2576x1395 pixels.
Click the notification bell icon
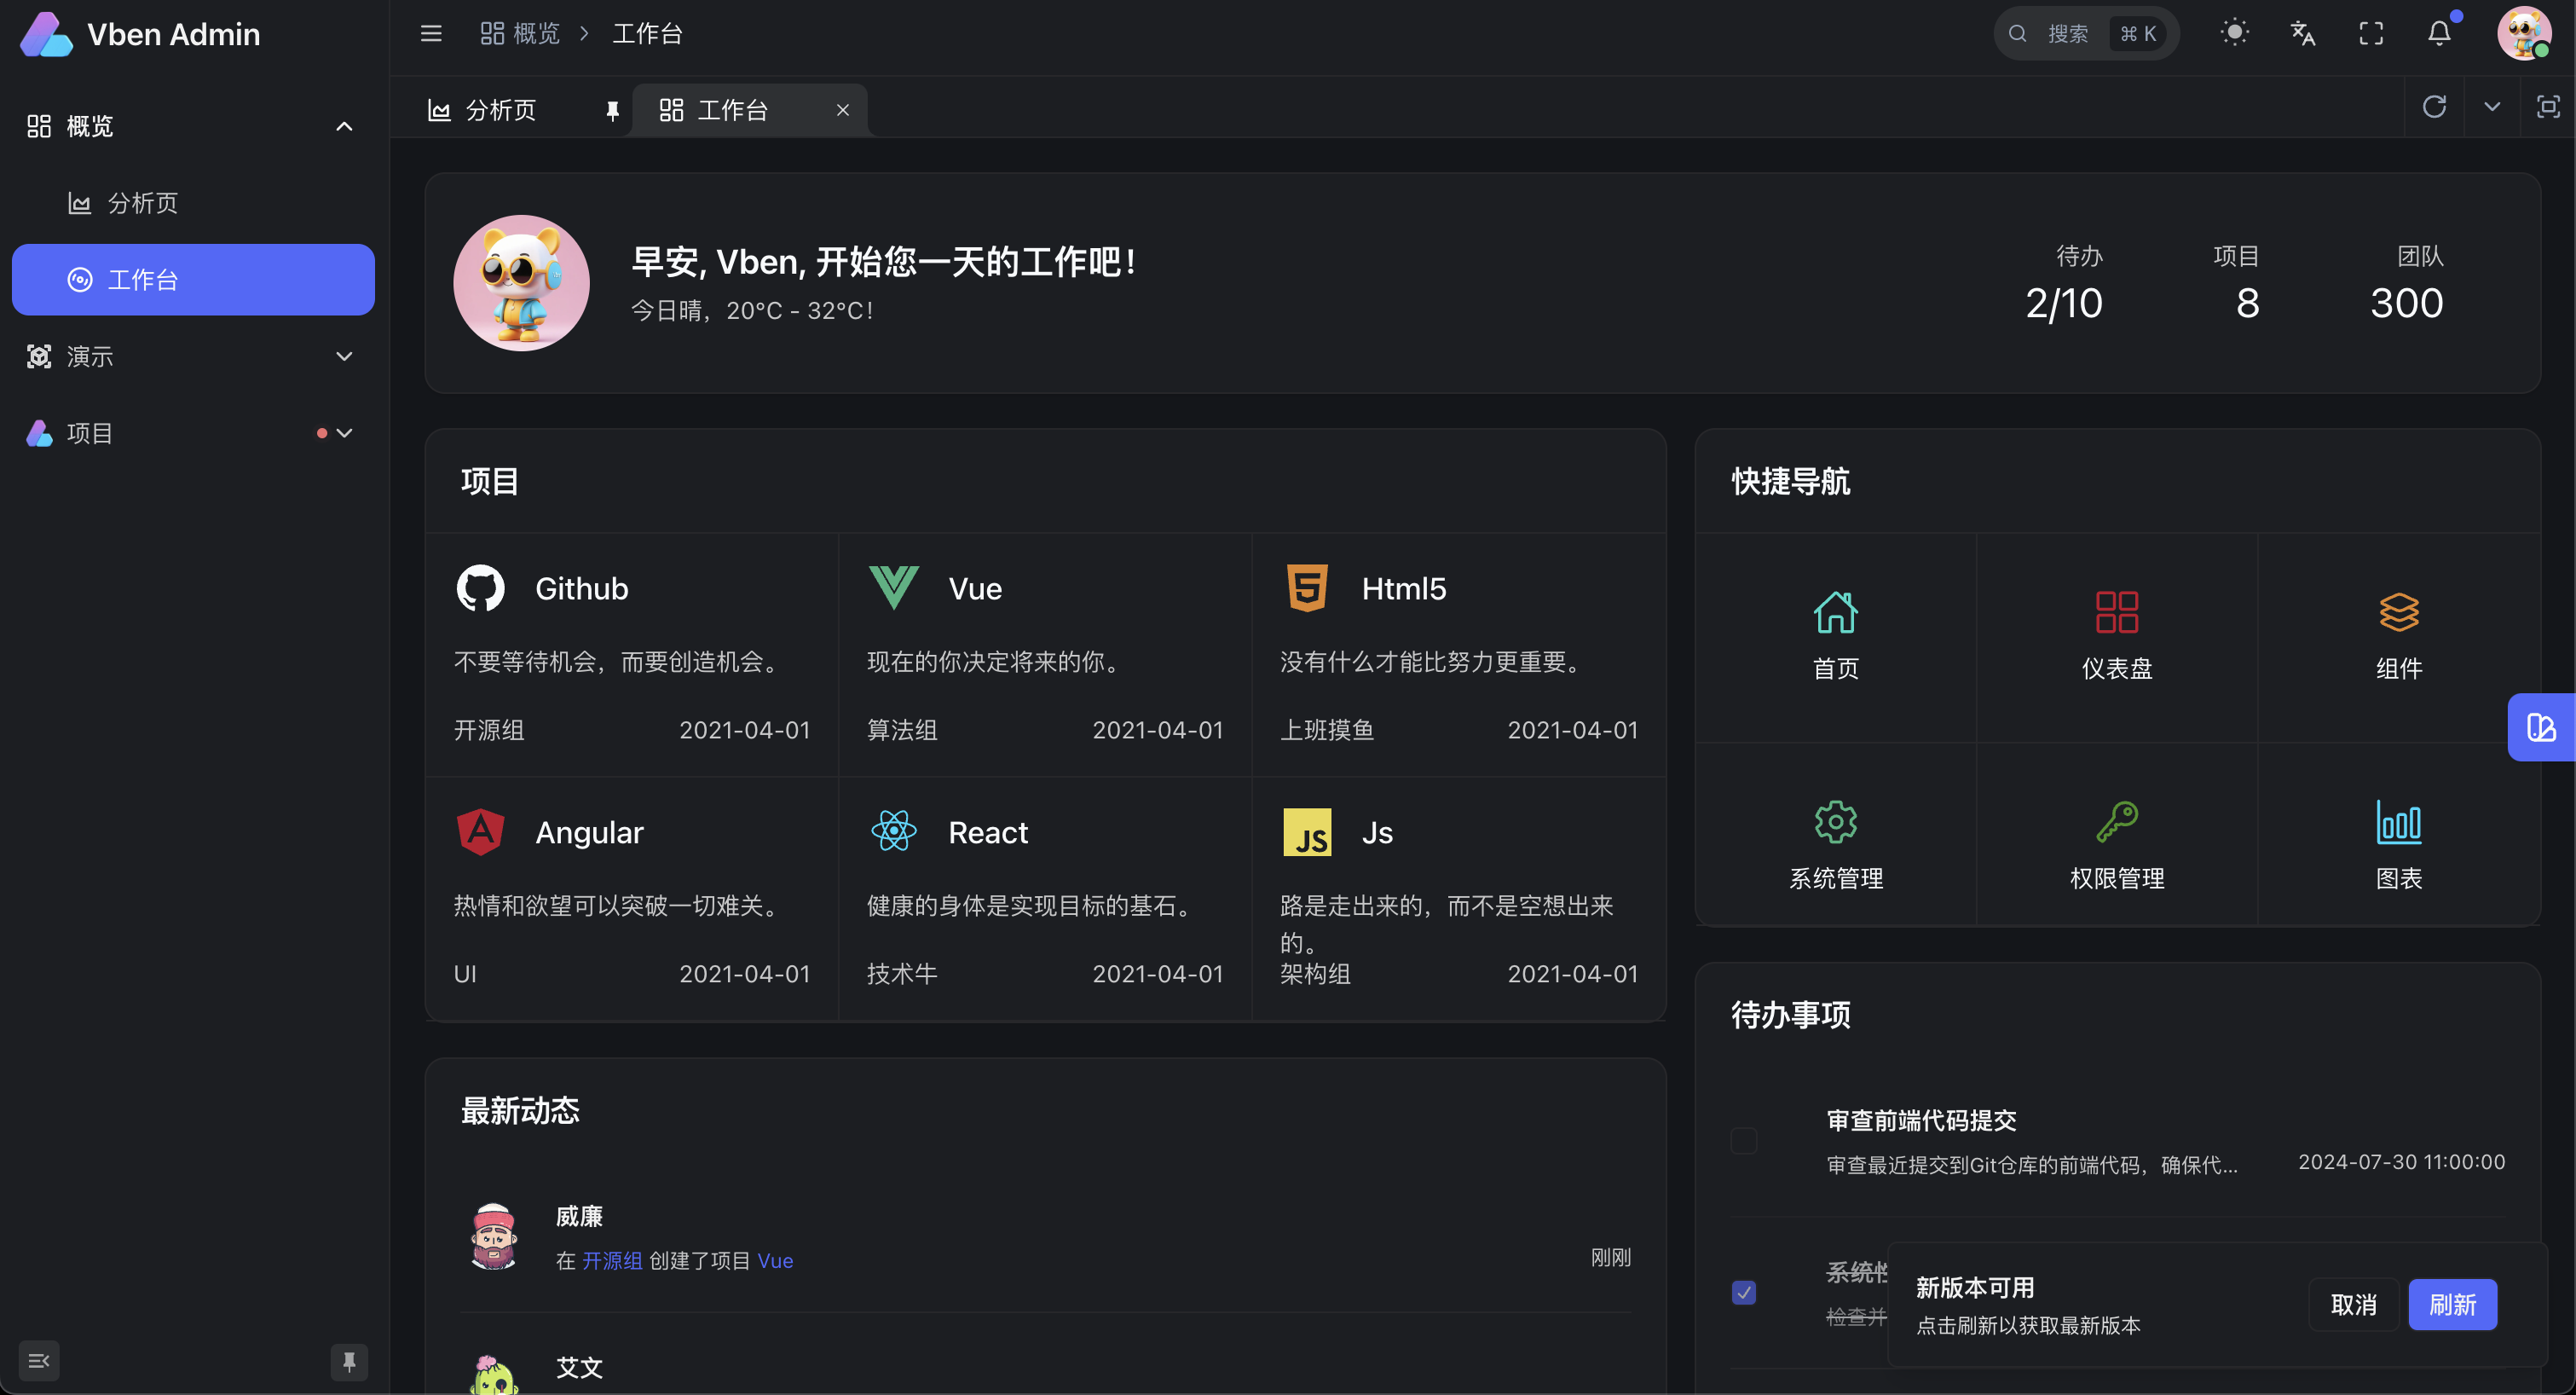(x=2438, y=33)
